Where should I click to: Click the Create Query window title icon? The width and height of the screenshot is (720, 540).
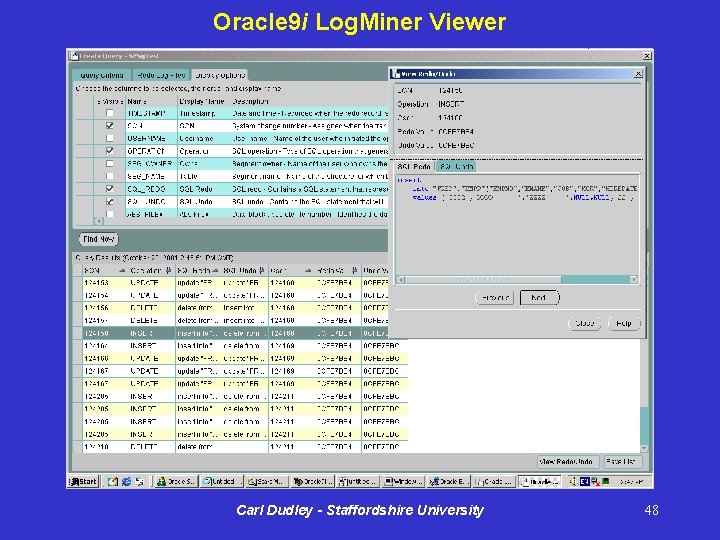pos(74,56)
